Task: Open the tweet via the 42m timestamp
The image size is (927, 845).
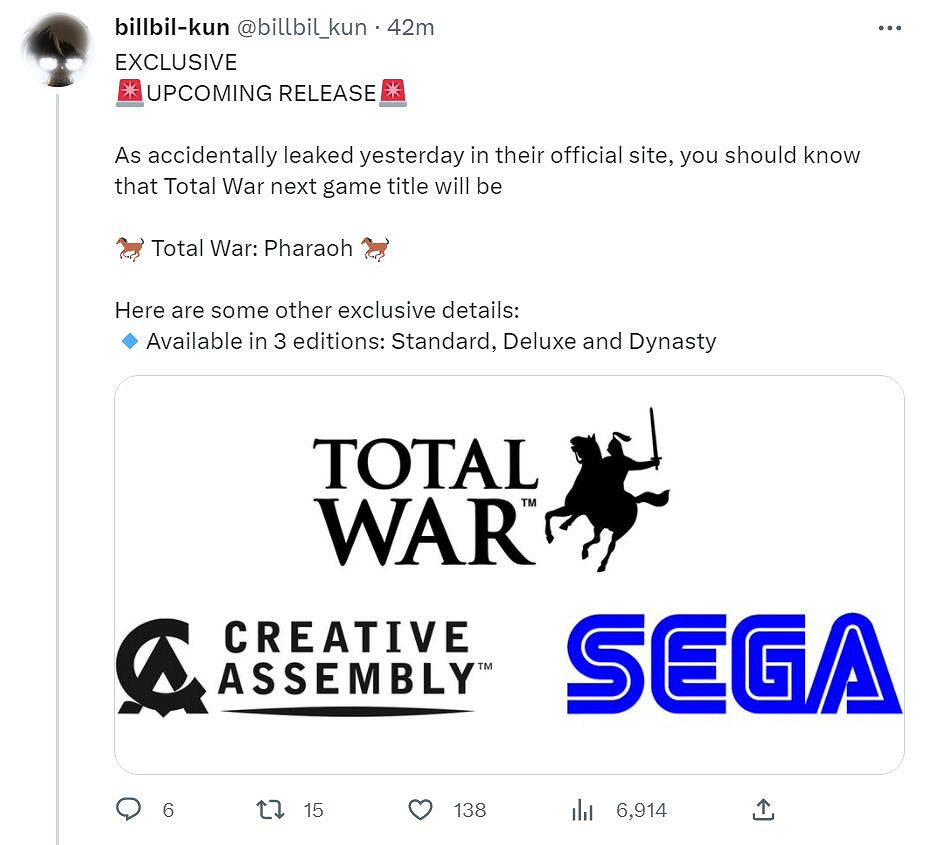Action: 411,28
